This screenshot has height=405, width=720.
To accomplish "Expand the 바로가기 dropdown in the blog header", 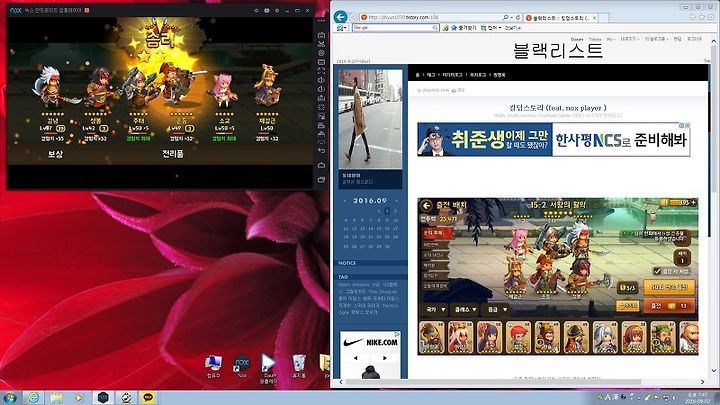I will 630,39.
